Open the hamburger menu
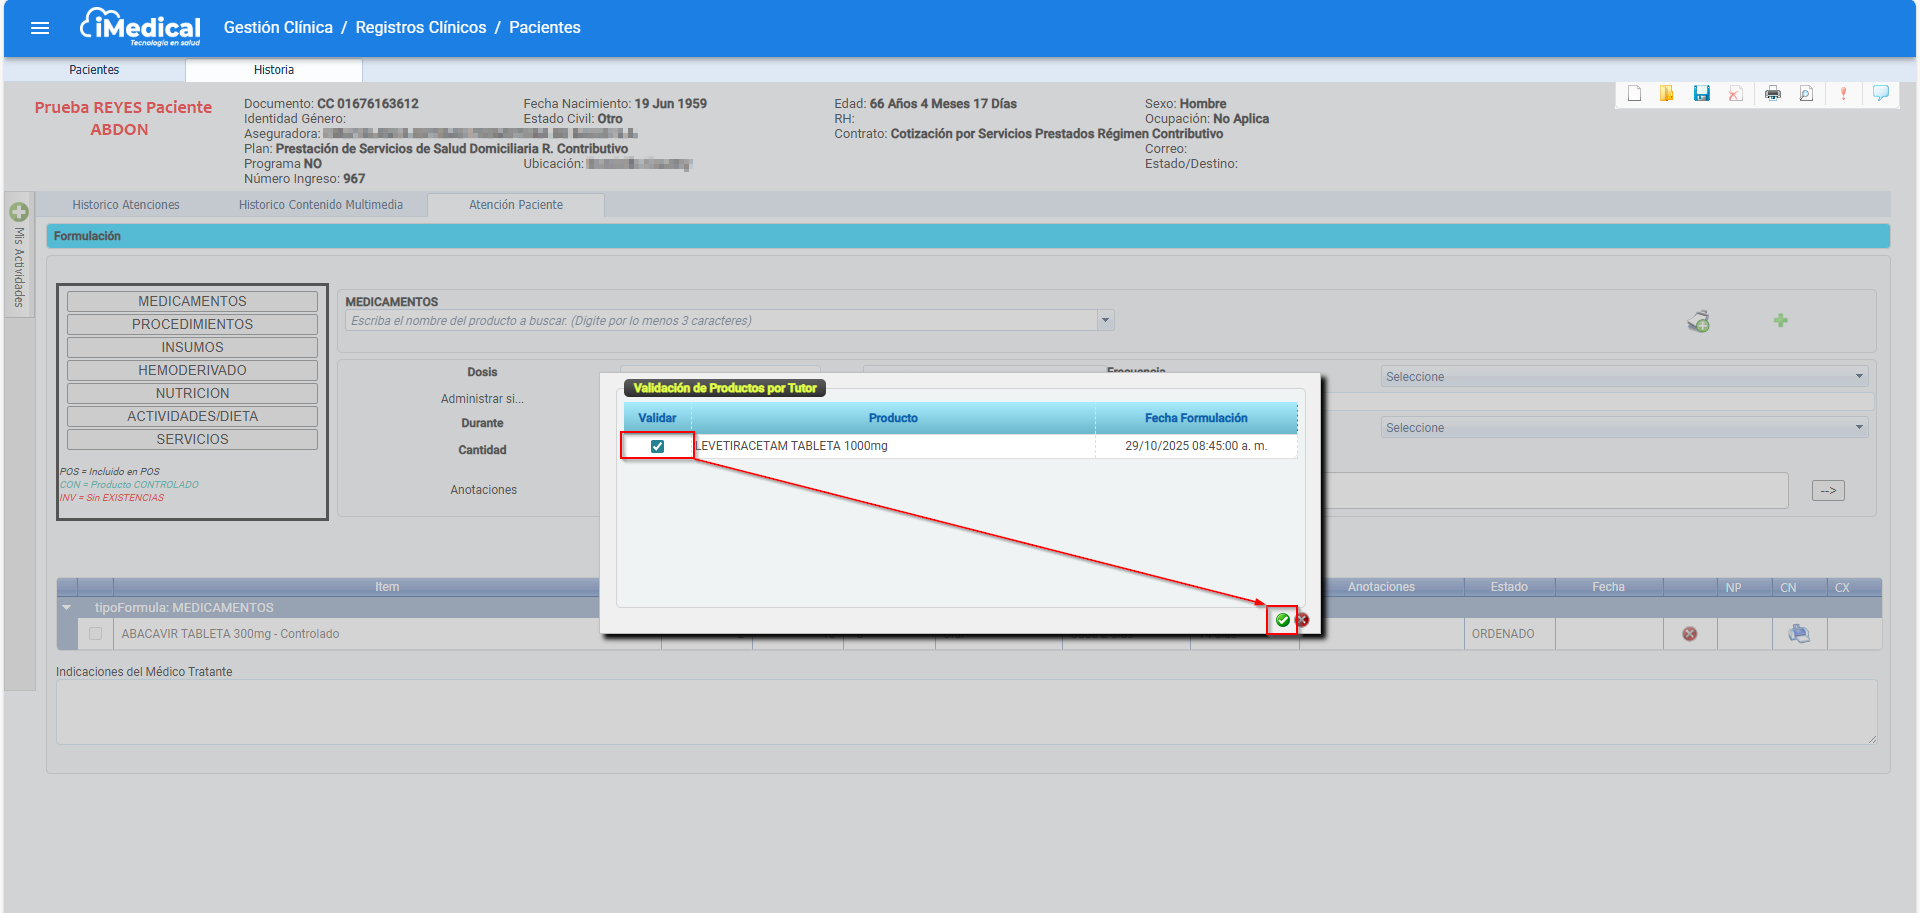Image resolution: width=1920 pixels, height=913 pixels. [x=40, y=28]
